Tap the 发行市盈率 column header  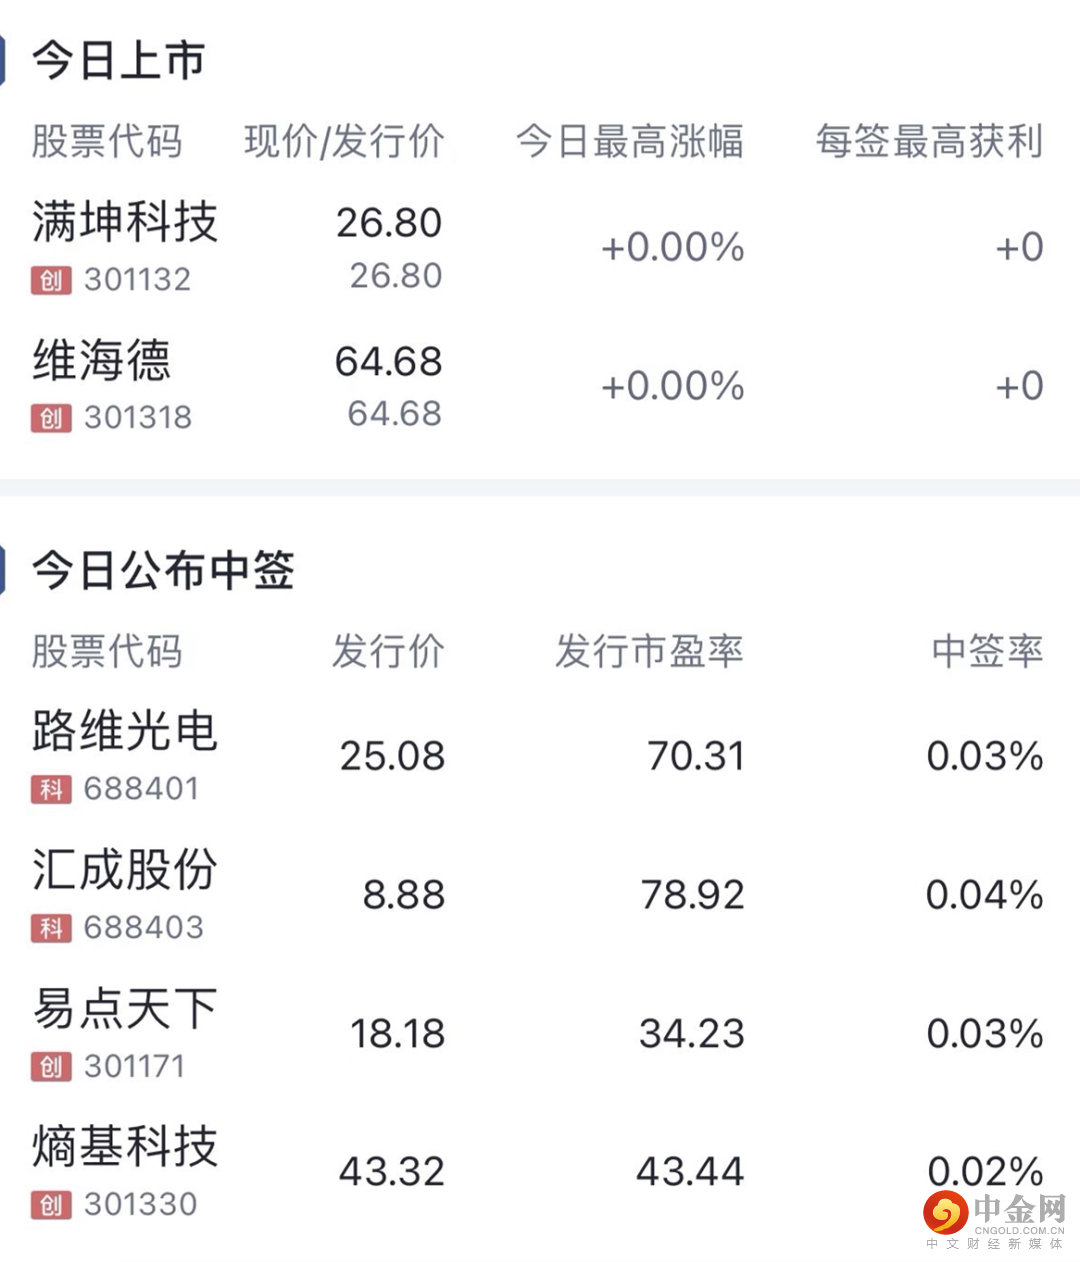coord(649,651)
